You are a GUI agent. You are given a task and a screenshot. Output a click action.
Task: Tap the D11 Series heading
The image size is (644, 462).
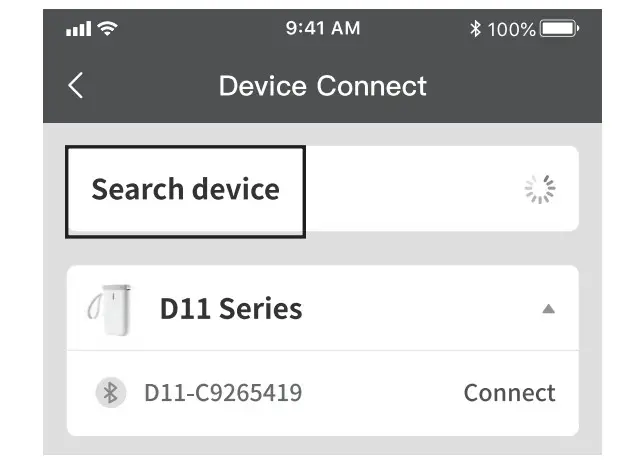231,309
